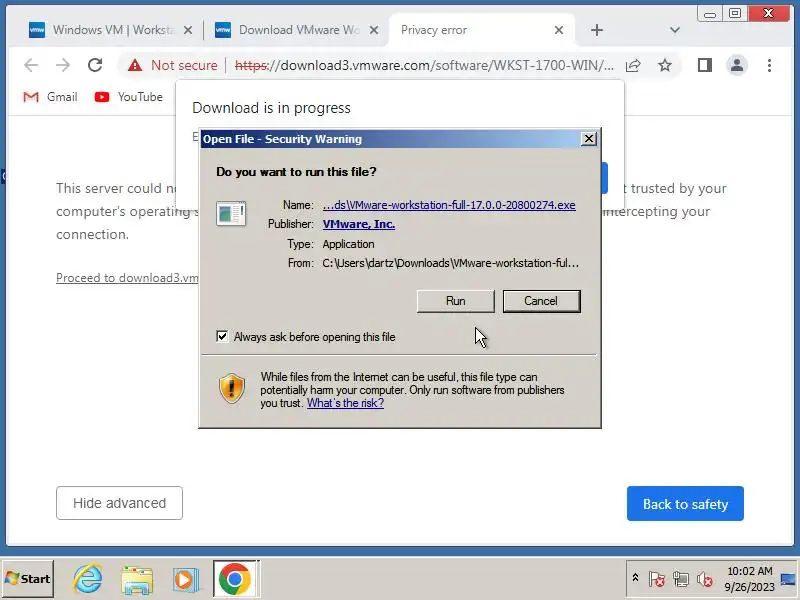The height and width of the screenshot is (600, 800).
Task: Share this page using the share icon
Action: [x=633, y=65]
